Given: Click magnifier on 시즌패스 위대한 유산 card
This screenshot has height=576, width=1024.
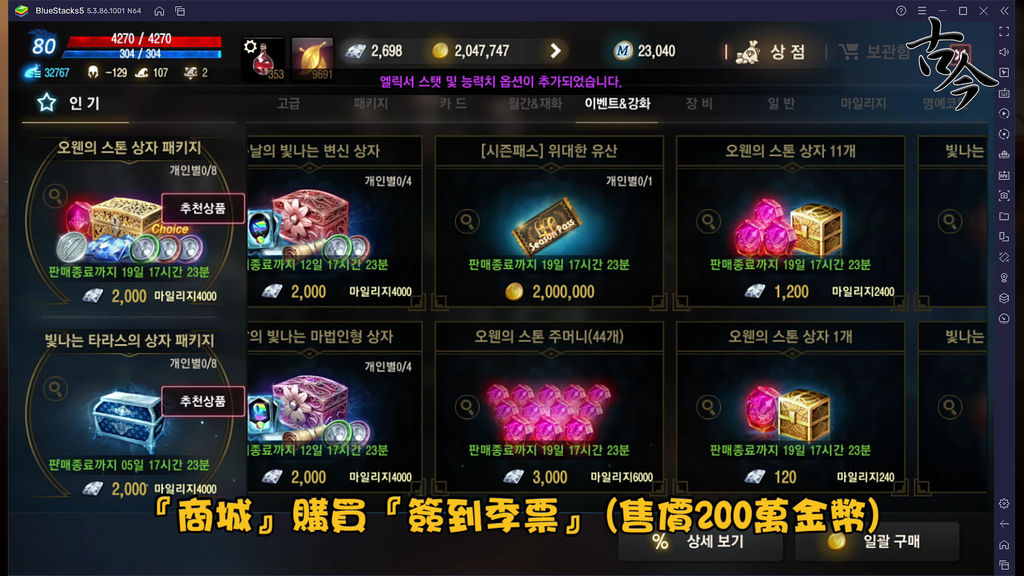Looking at the screenshot, I should click(x=467, y=221).
